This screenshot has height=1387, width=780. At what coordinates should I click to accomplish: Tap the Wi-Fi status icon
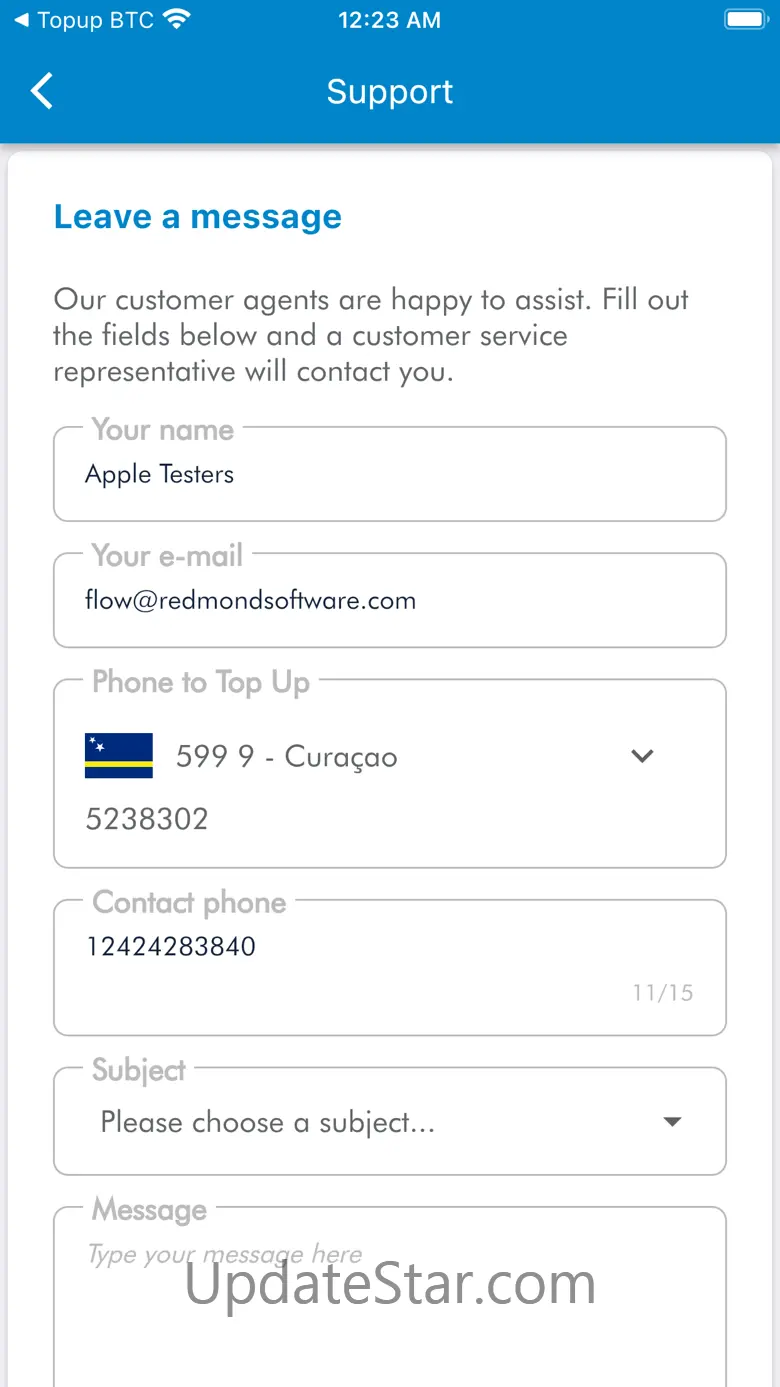177,20
